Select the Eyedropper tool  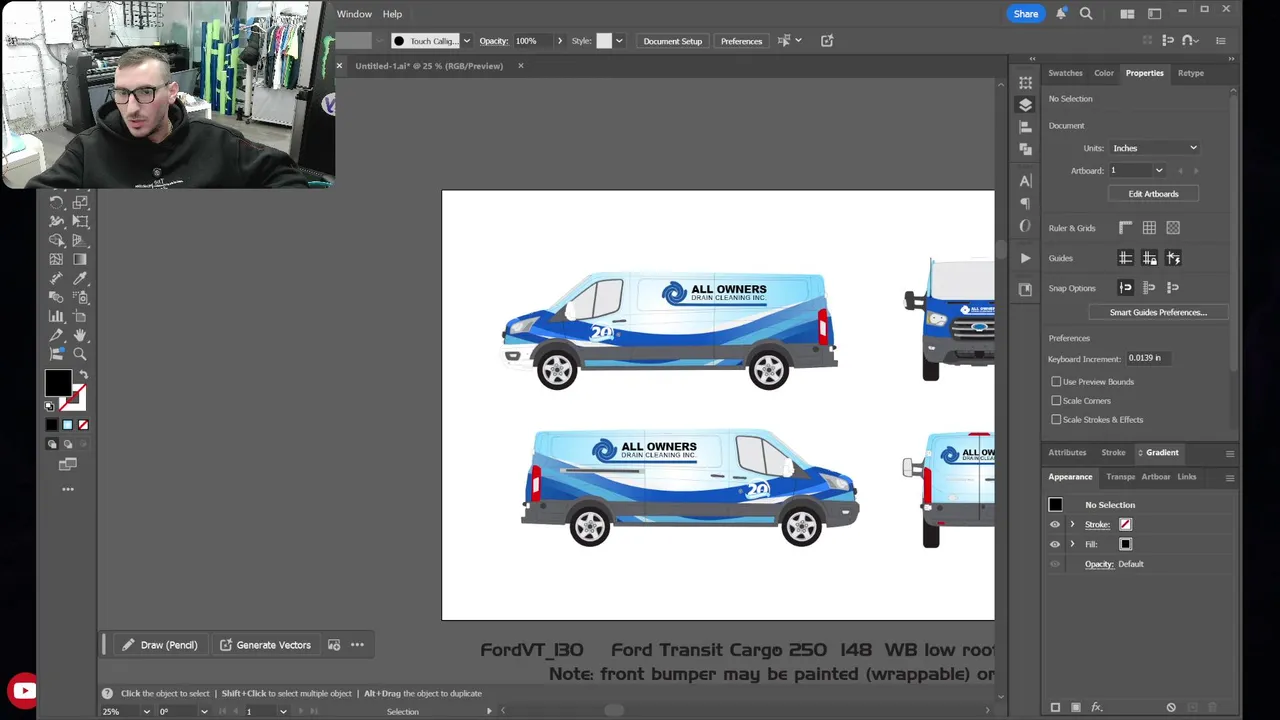click(x=80, y=278)
